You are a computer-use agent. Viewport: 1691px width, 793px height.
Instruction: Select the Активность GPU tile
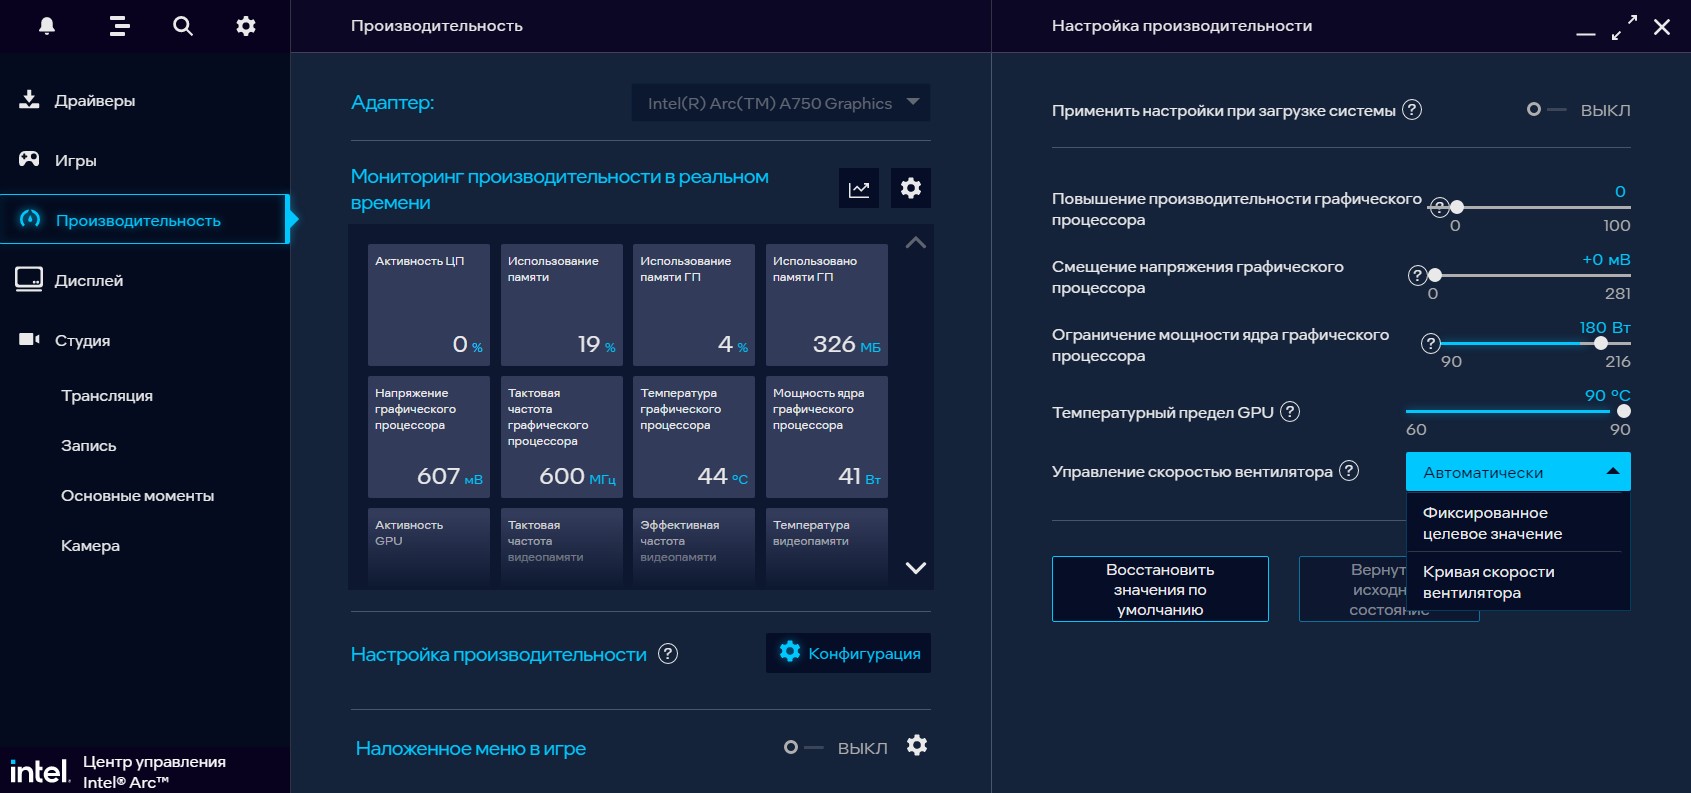click(x=429, y=546)
